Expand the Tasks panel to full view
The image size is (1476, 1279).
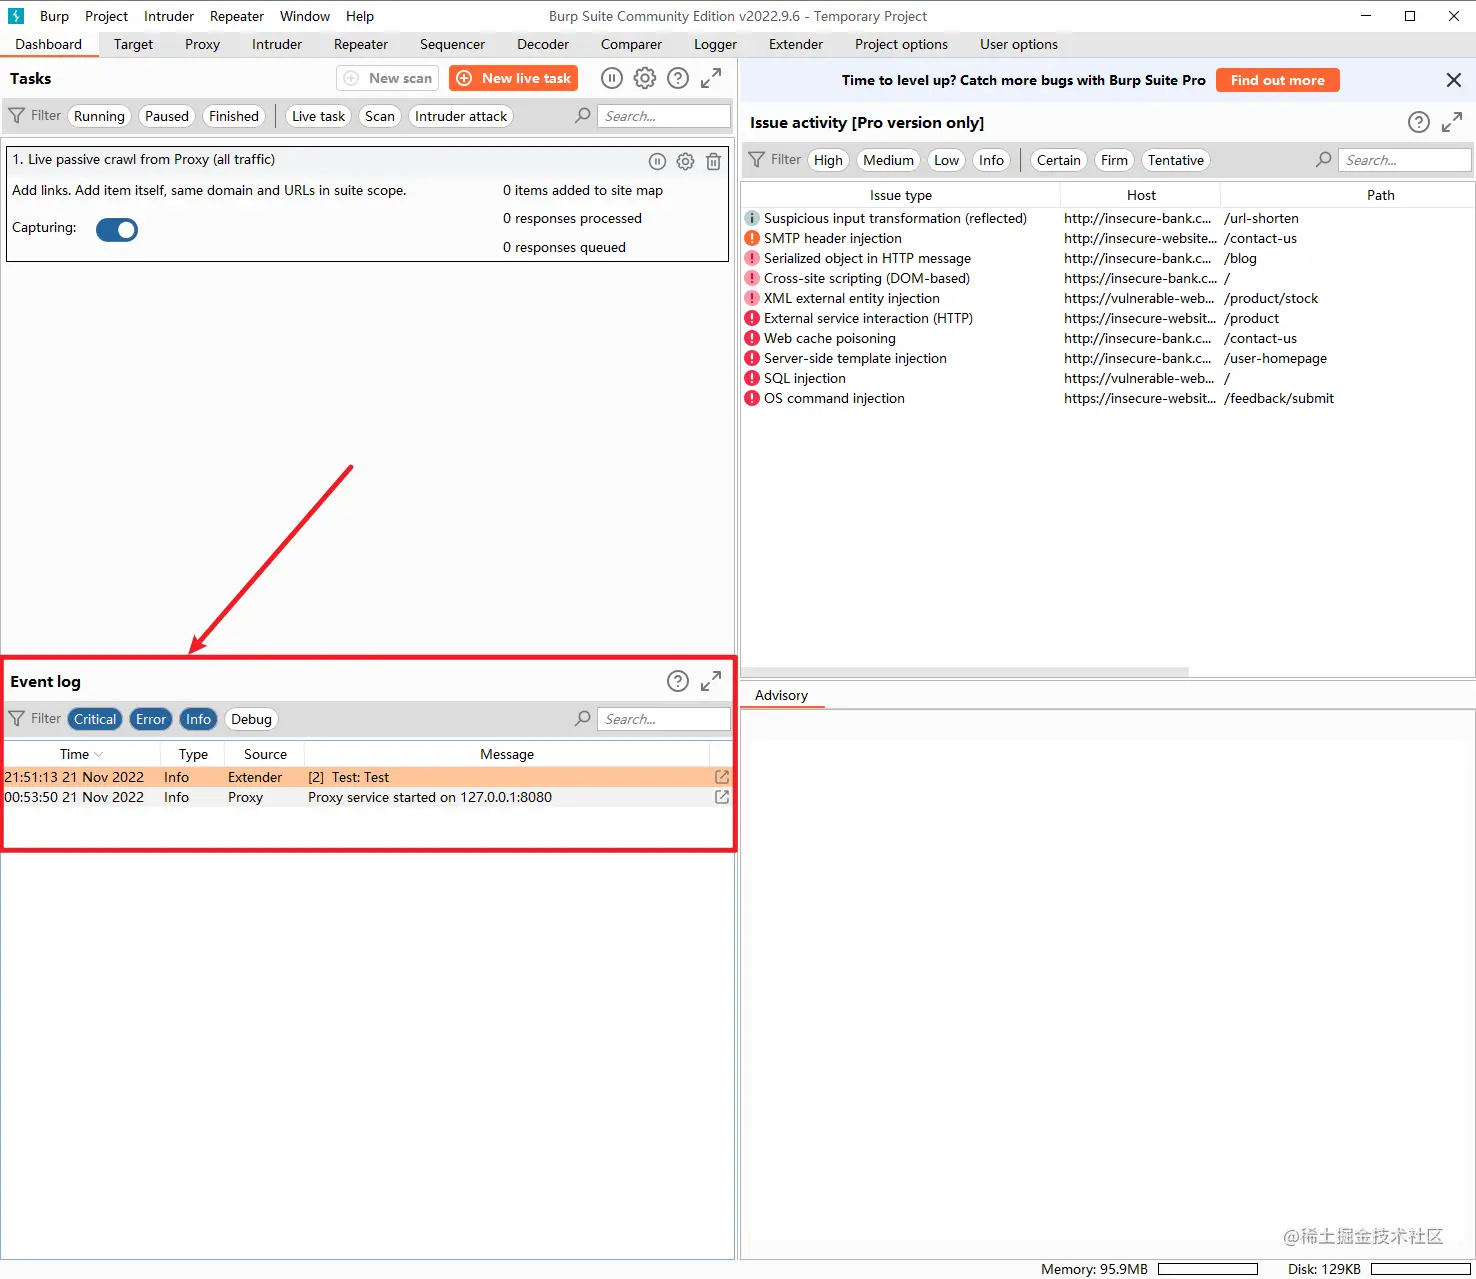[711, 78]
